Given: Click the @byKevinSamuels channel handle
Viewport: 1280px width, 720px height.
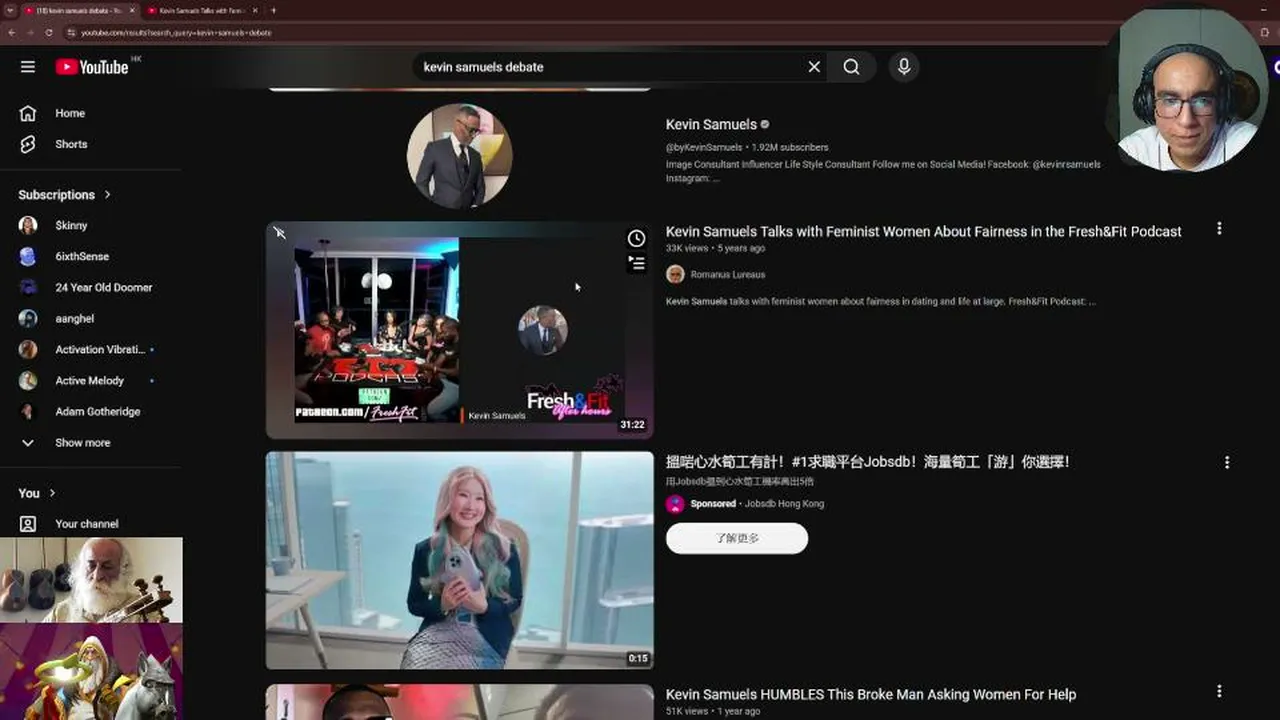Looking at the screenshot, I should point(704,147).
